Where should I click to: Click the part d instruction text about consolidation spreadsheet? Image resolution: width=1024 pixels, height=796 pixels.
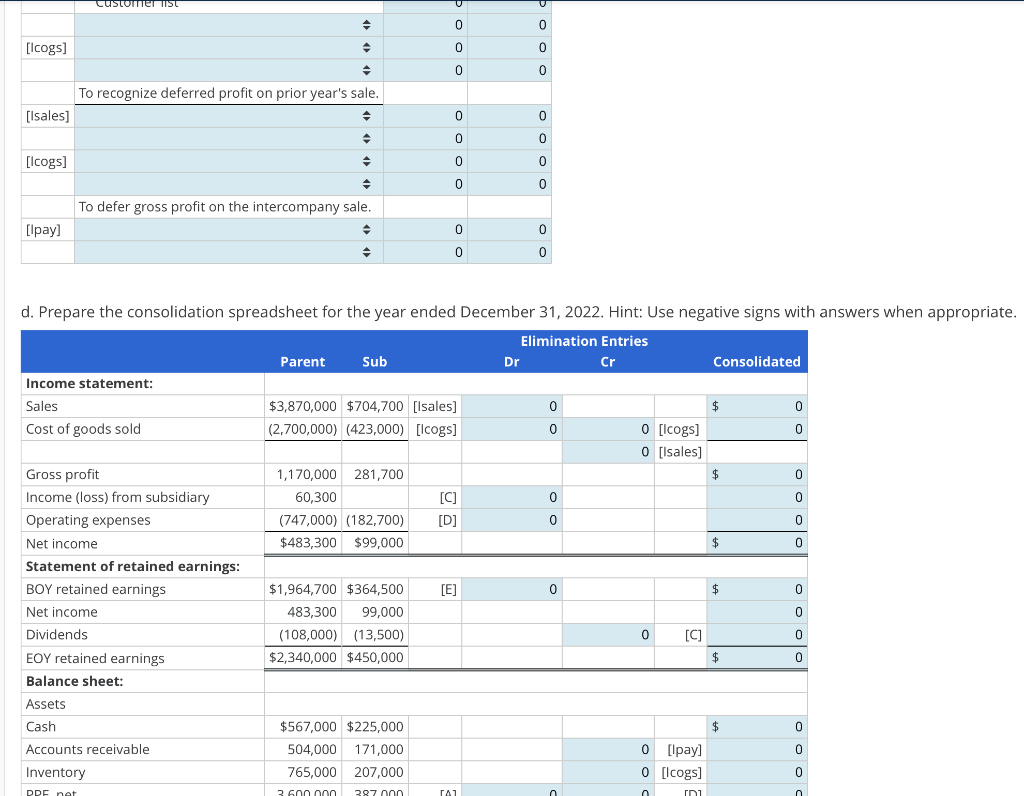[x=519, y=312]
